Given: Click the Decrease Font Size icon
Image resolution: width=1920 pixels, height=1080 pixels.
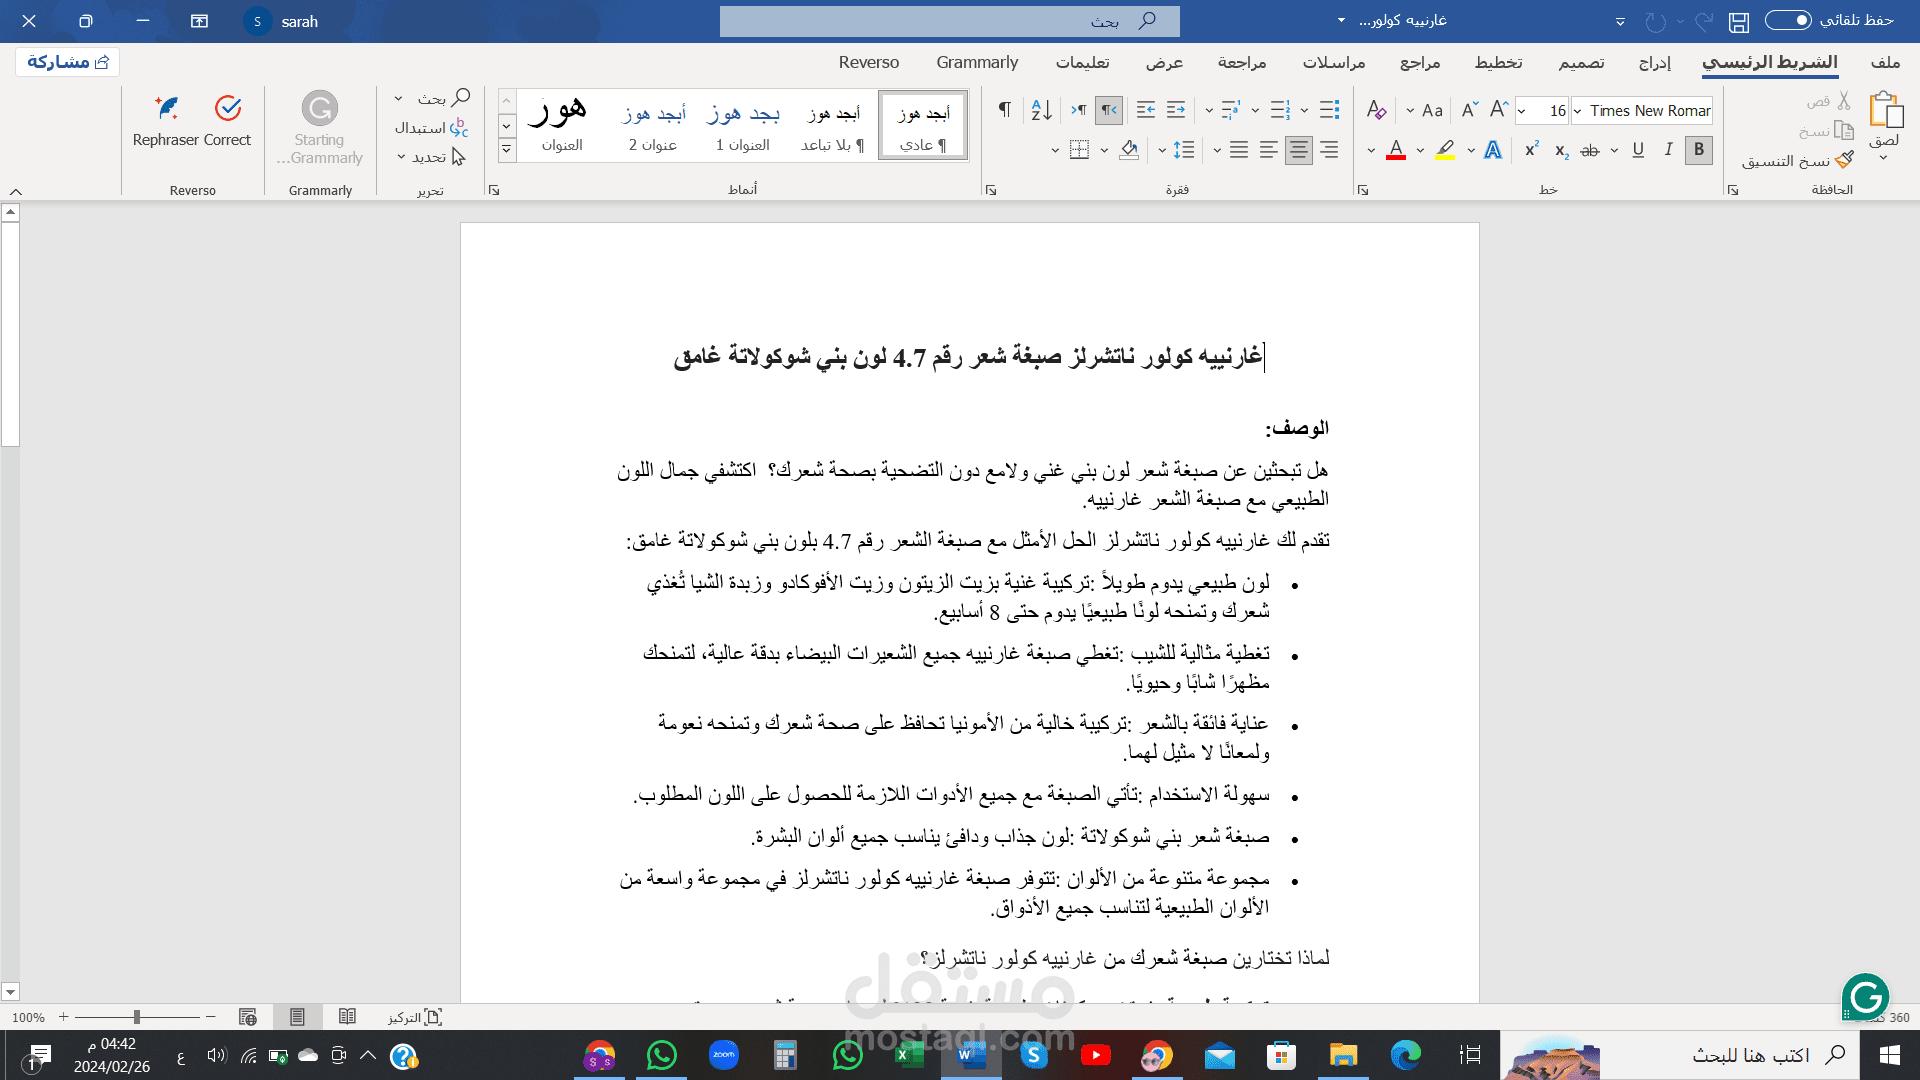Looking at the screenshot, I should (1469, 110).
